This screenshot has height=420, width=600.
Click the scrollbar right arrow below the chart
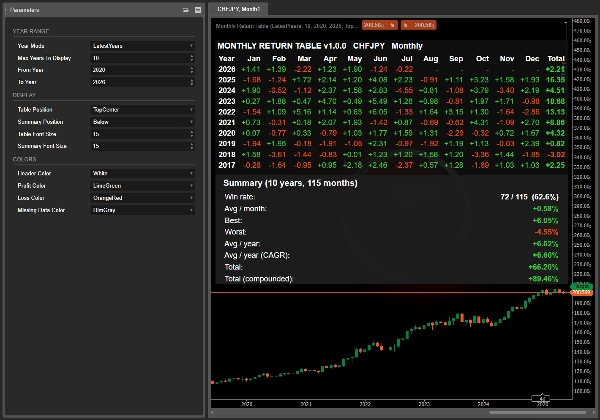[x=594, y=412]
